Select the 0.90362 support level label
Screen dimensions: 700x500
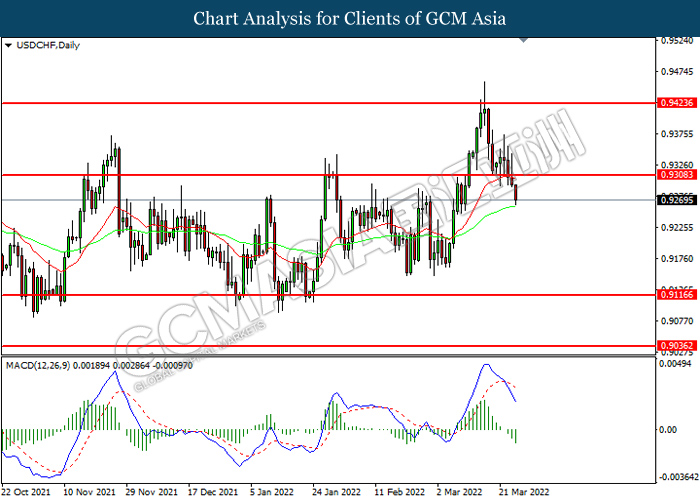point(677,346)
